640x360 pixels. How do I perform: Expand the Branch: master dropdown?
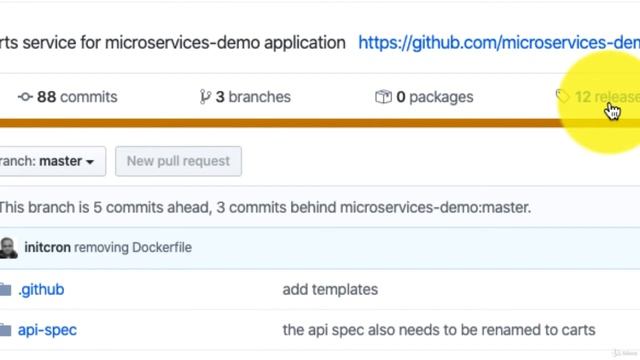(52, 161)
